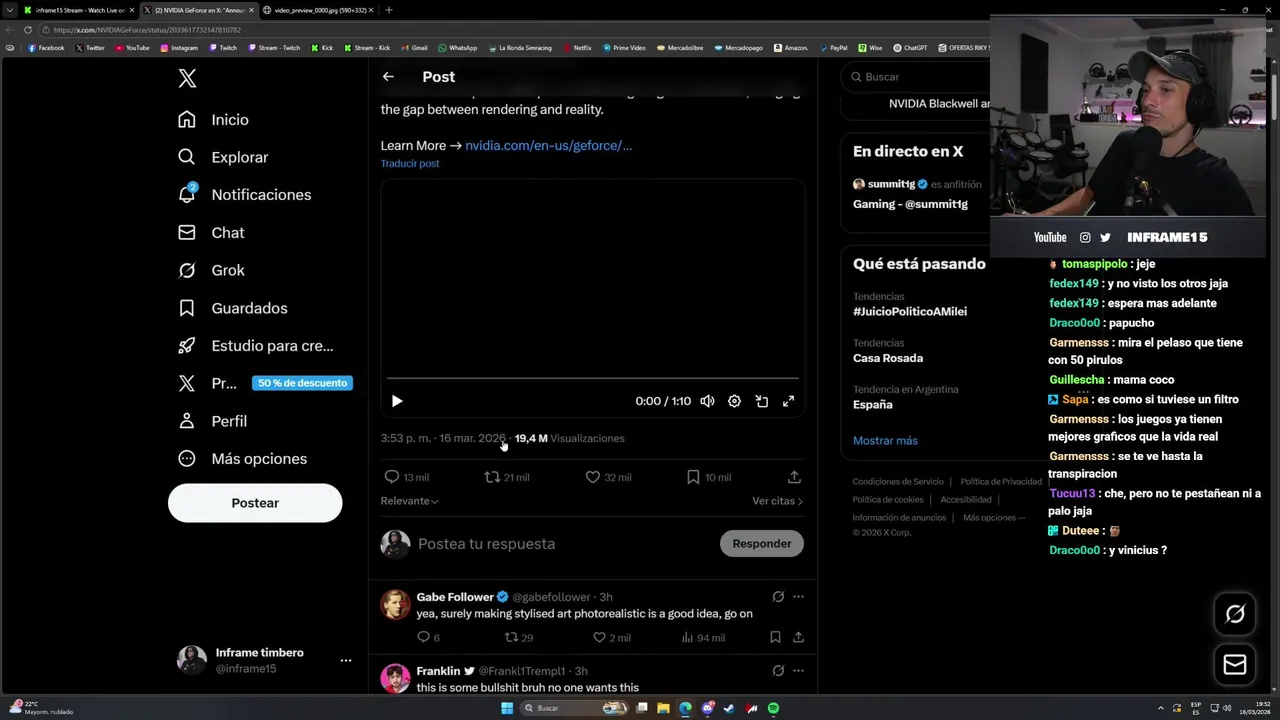Open Gabe Follower's profile avatar
The width and height of the screenshot is (1280, 720).
point(396,605)
